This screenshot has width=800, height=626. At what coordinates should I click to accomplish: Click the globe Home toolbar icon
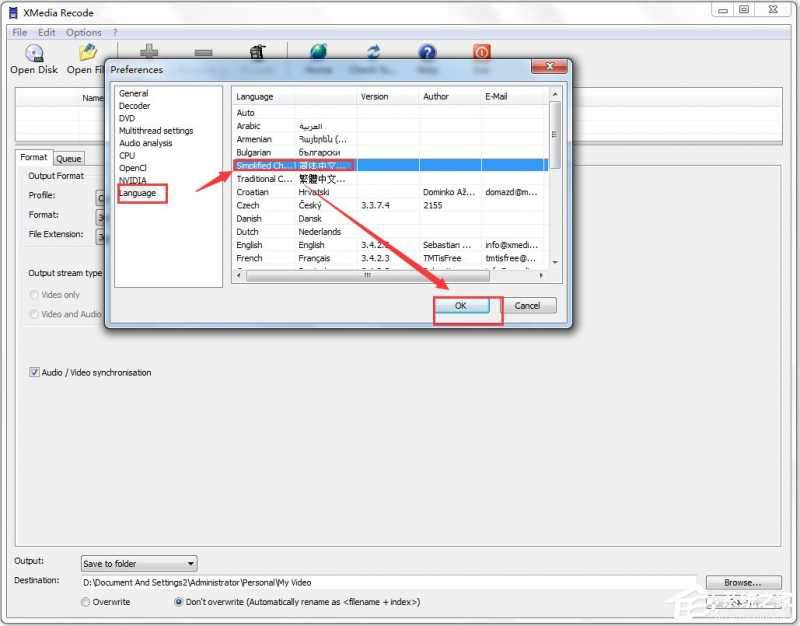pyautogui.click(x=319, y=52)
